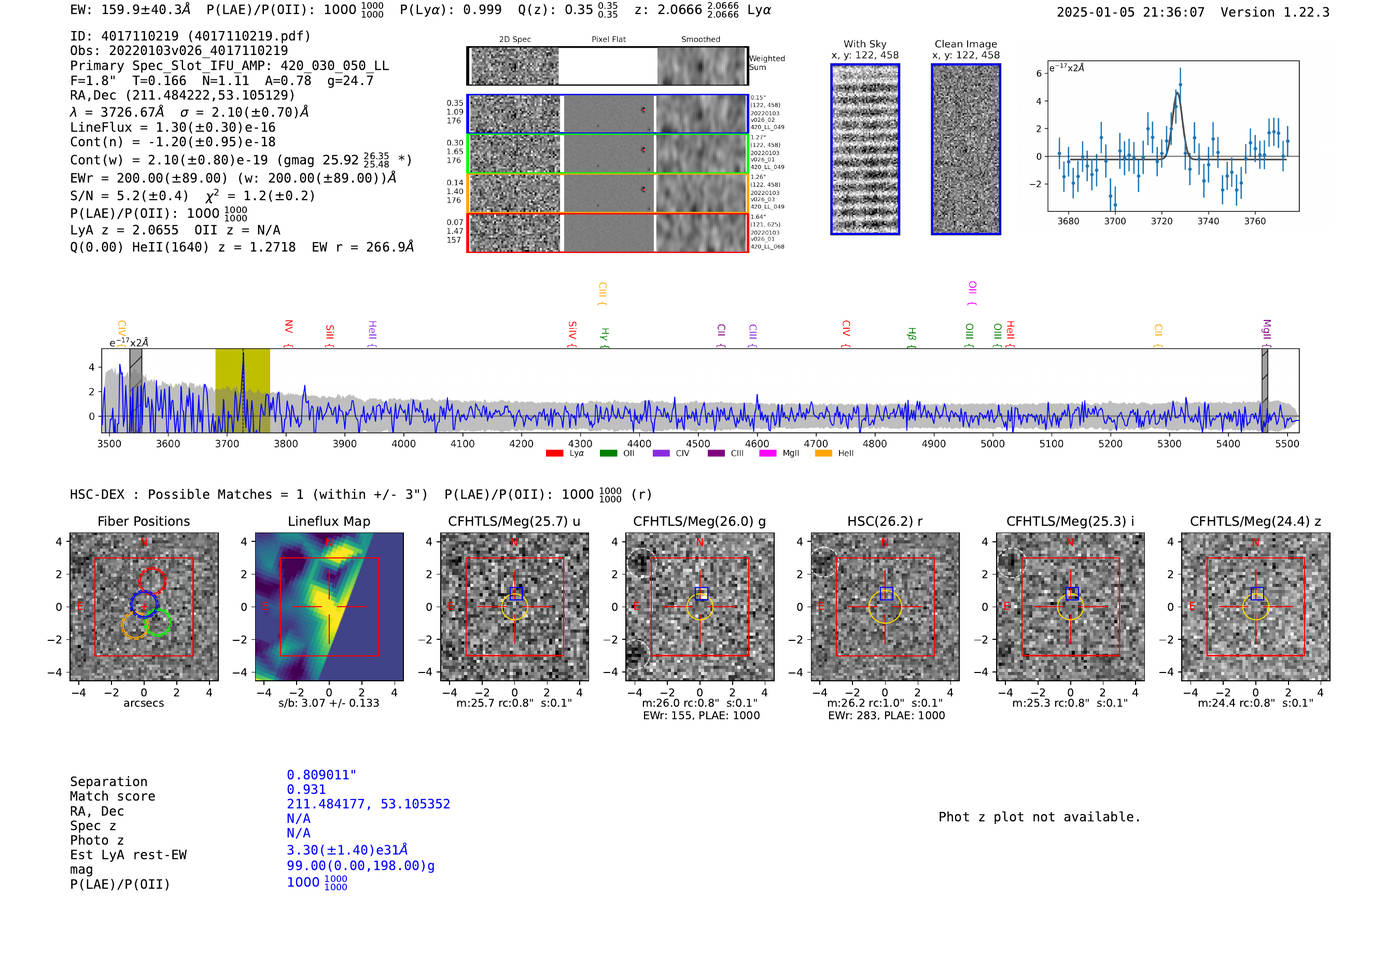Select the green-bordered 2D spectrum row
Viewport: 1400px width, 953px height.
[607, 153]
